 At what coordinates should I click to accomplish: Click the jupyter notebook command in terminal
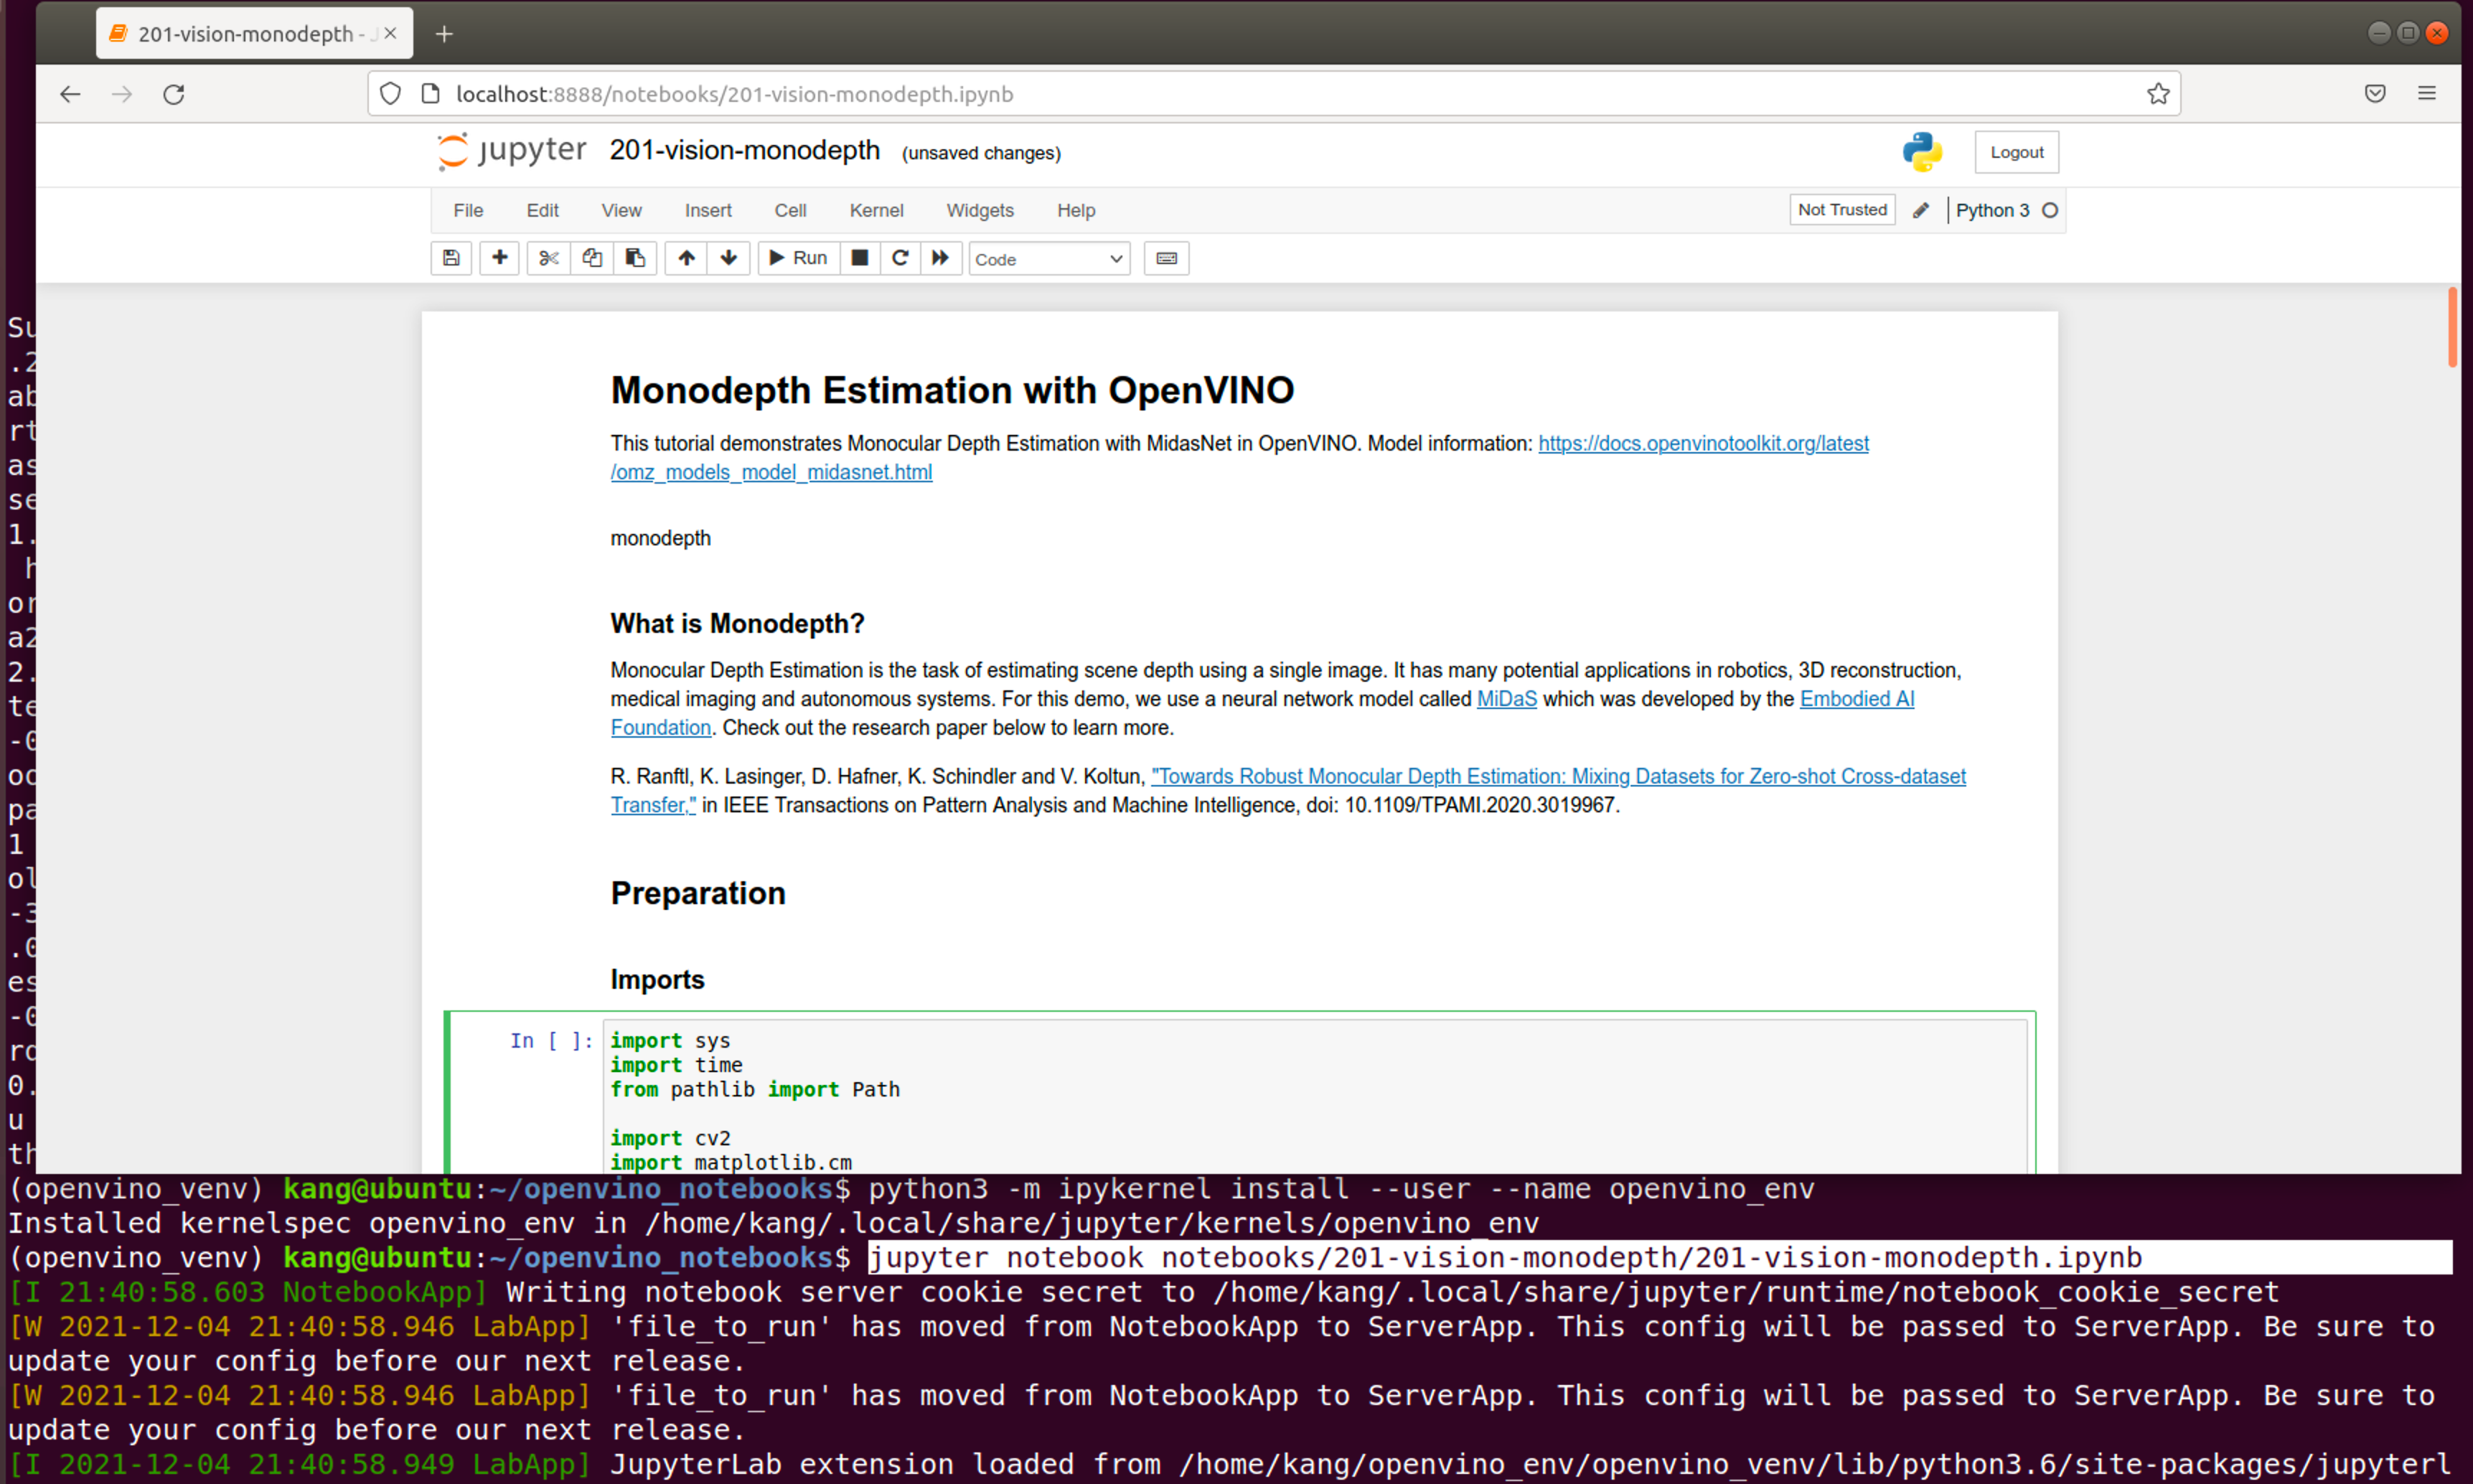pos(1505,1257)
